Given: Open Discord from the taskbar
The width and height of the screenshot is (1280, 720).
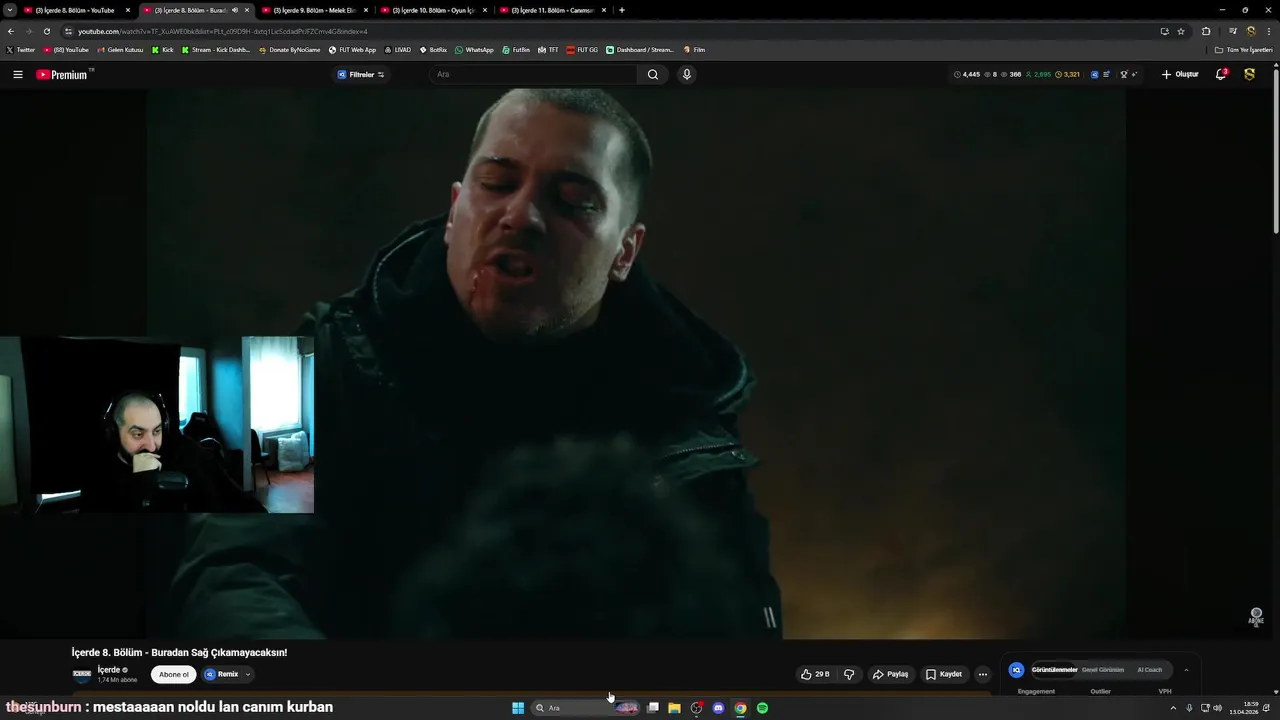Looking at the screenshot, I should click(718, 708).
